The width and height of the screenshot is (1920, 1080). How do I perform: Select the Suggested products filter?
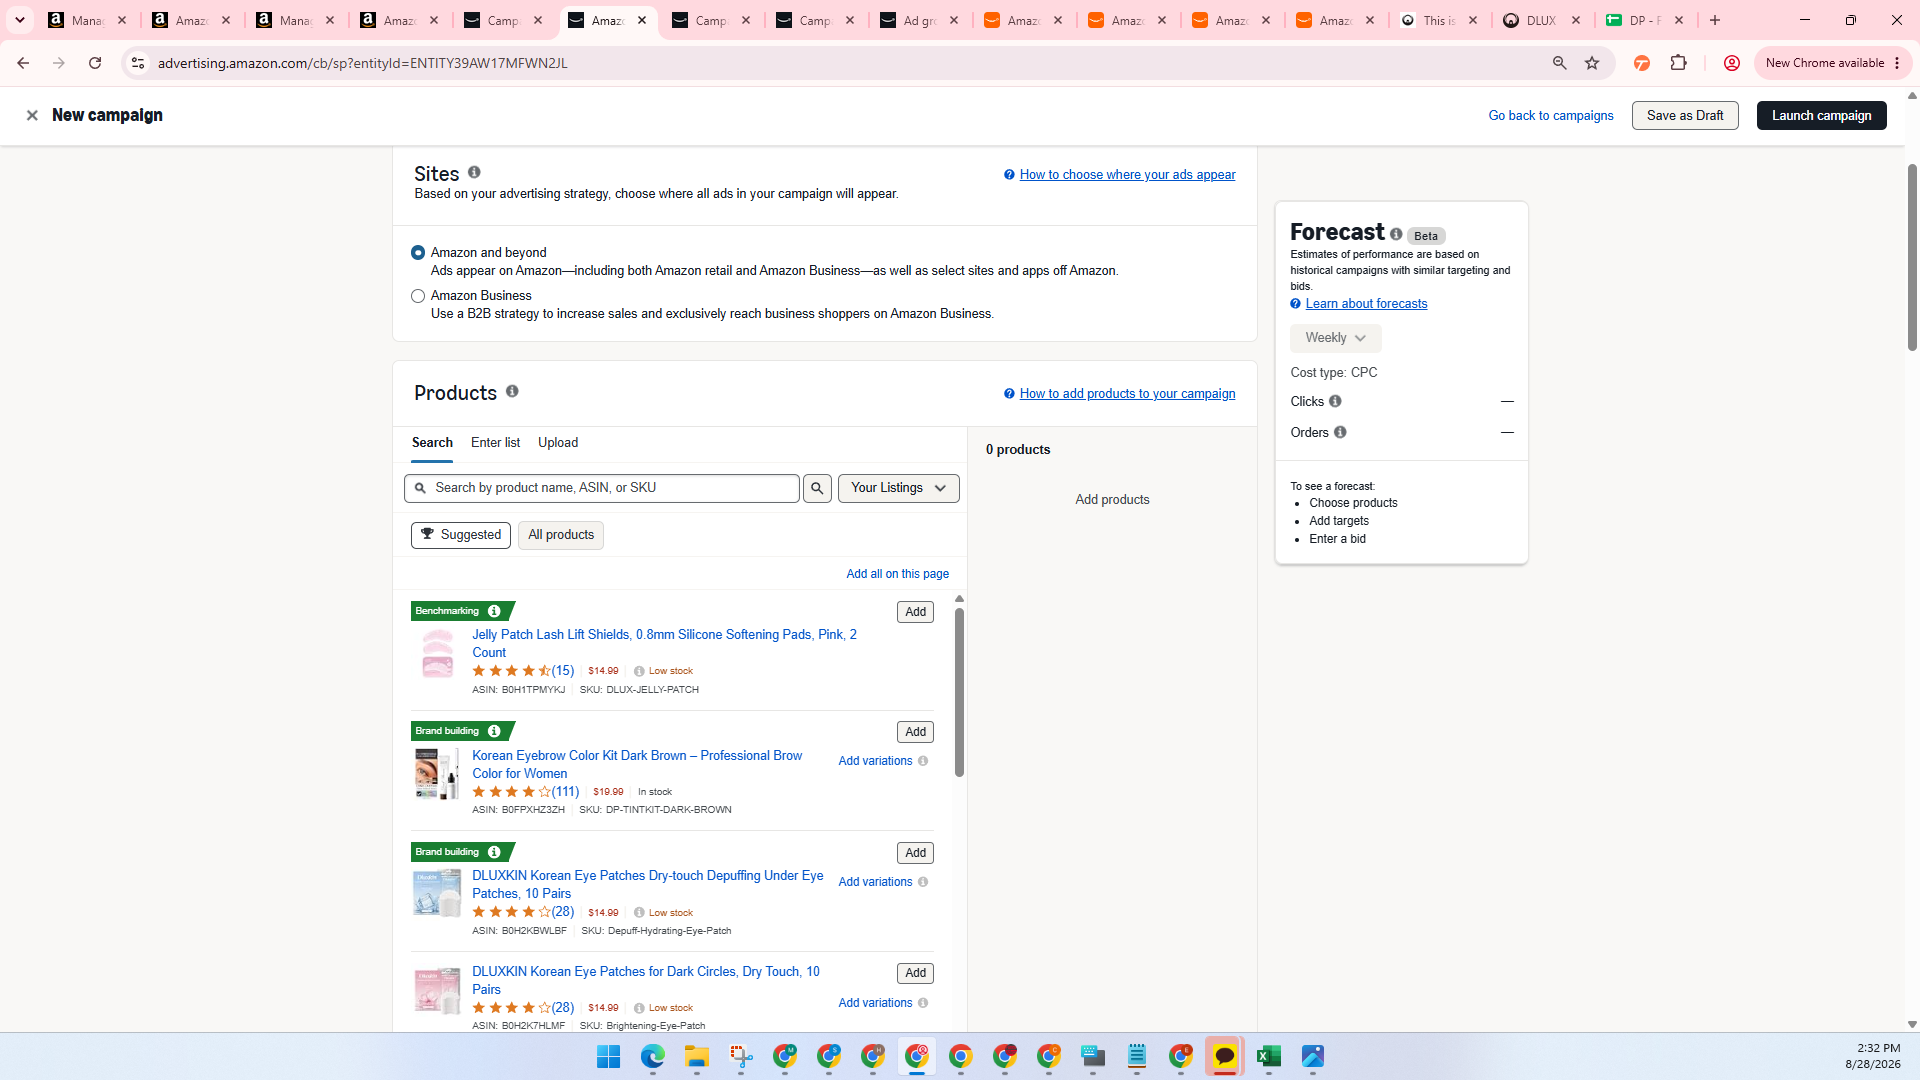click(461, 535)
